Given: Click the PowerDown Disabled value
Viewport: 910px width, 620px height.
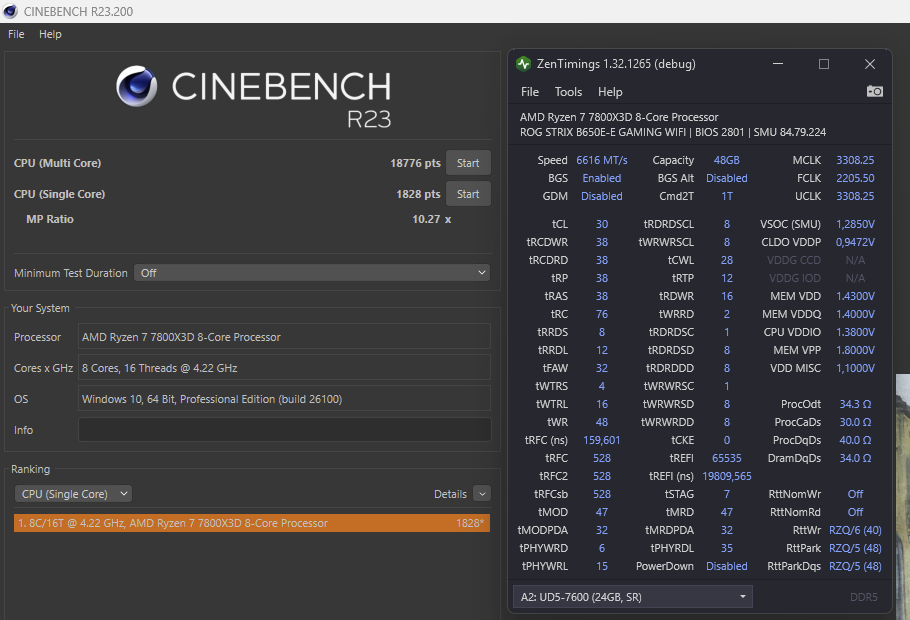Looking at the screenshot, I should coord(727,566).
